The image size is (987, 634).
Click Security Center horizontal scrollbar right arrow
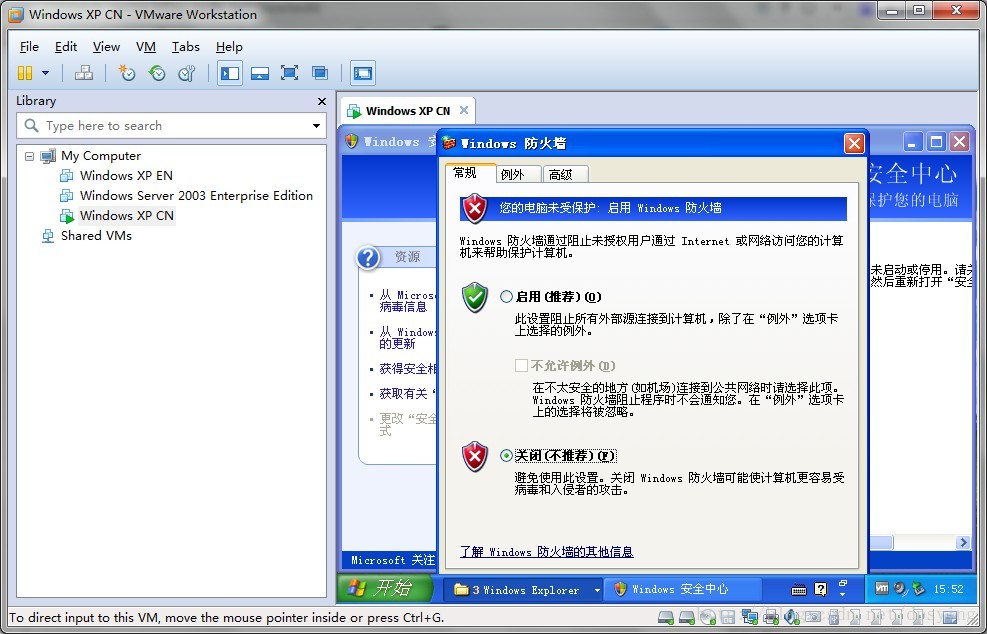[963, 542]
